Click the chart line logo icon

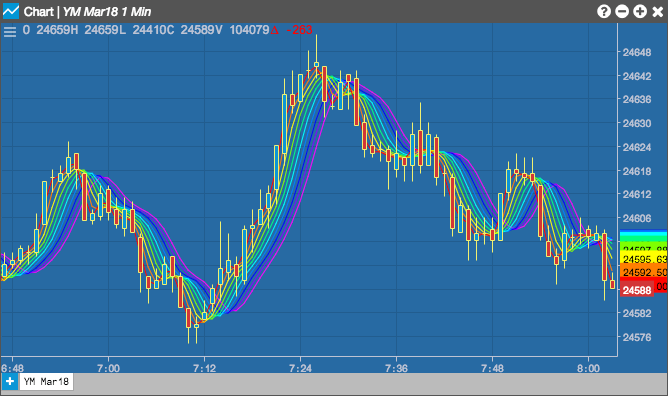click(x=11, y=11)
